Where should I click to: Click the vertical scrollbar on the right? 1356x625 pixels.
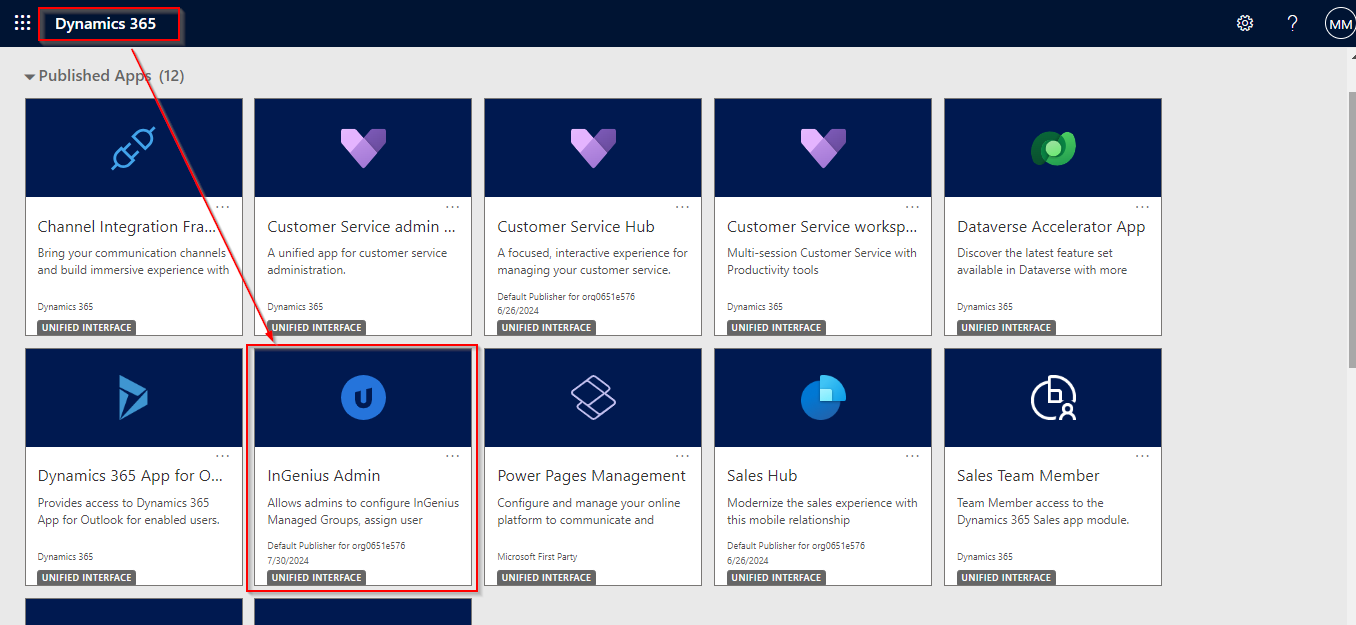coord(1349,300)
